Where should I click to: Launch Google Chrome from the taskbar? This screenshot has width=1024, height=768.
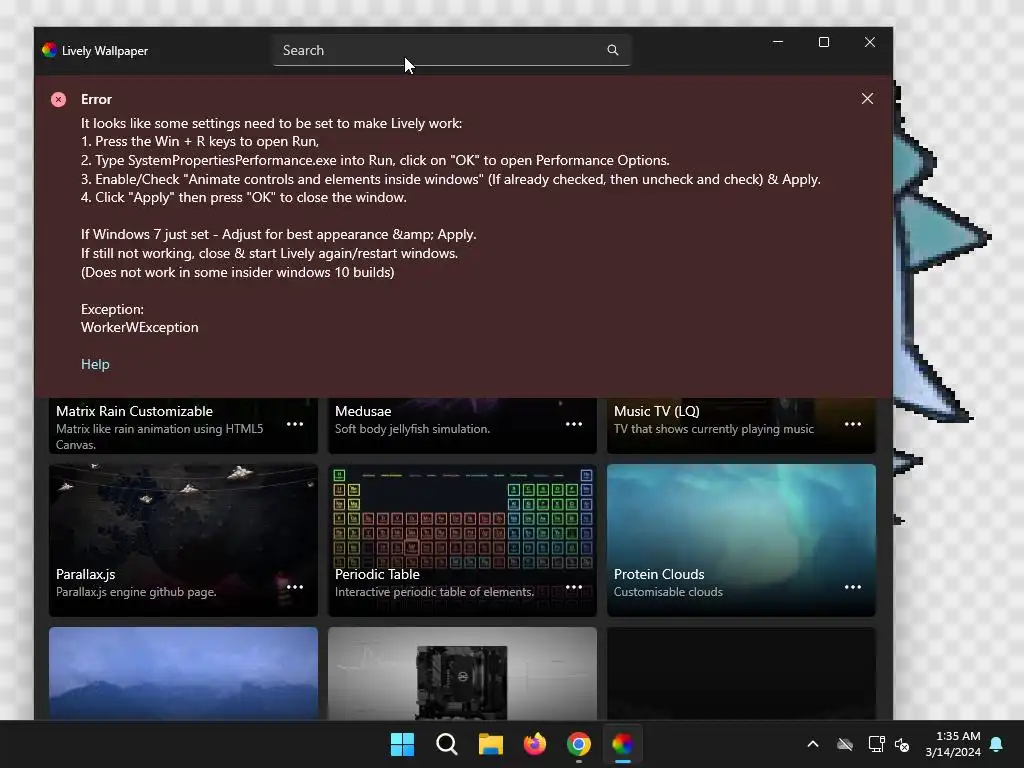[x=579, y=744]
